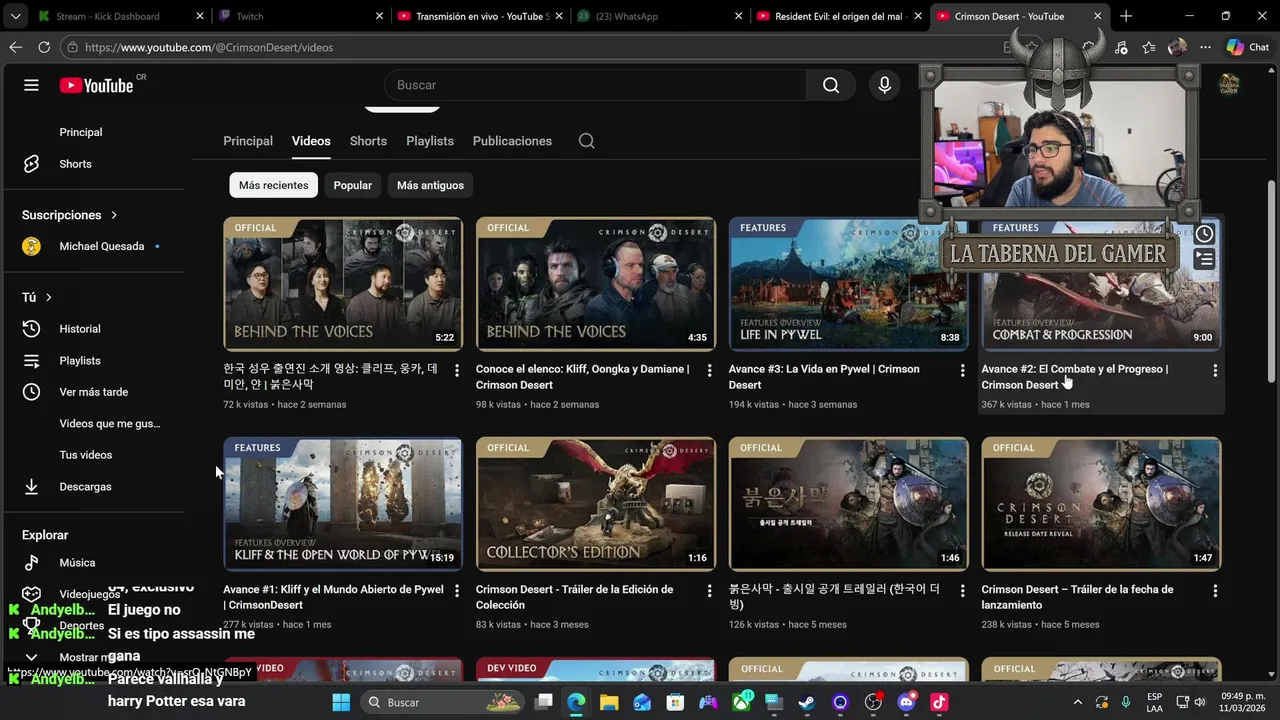
Task: Open the Edge settings ellipsis menu
Action: click(1205, 47)
